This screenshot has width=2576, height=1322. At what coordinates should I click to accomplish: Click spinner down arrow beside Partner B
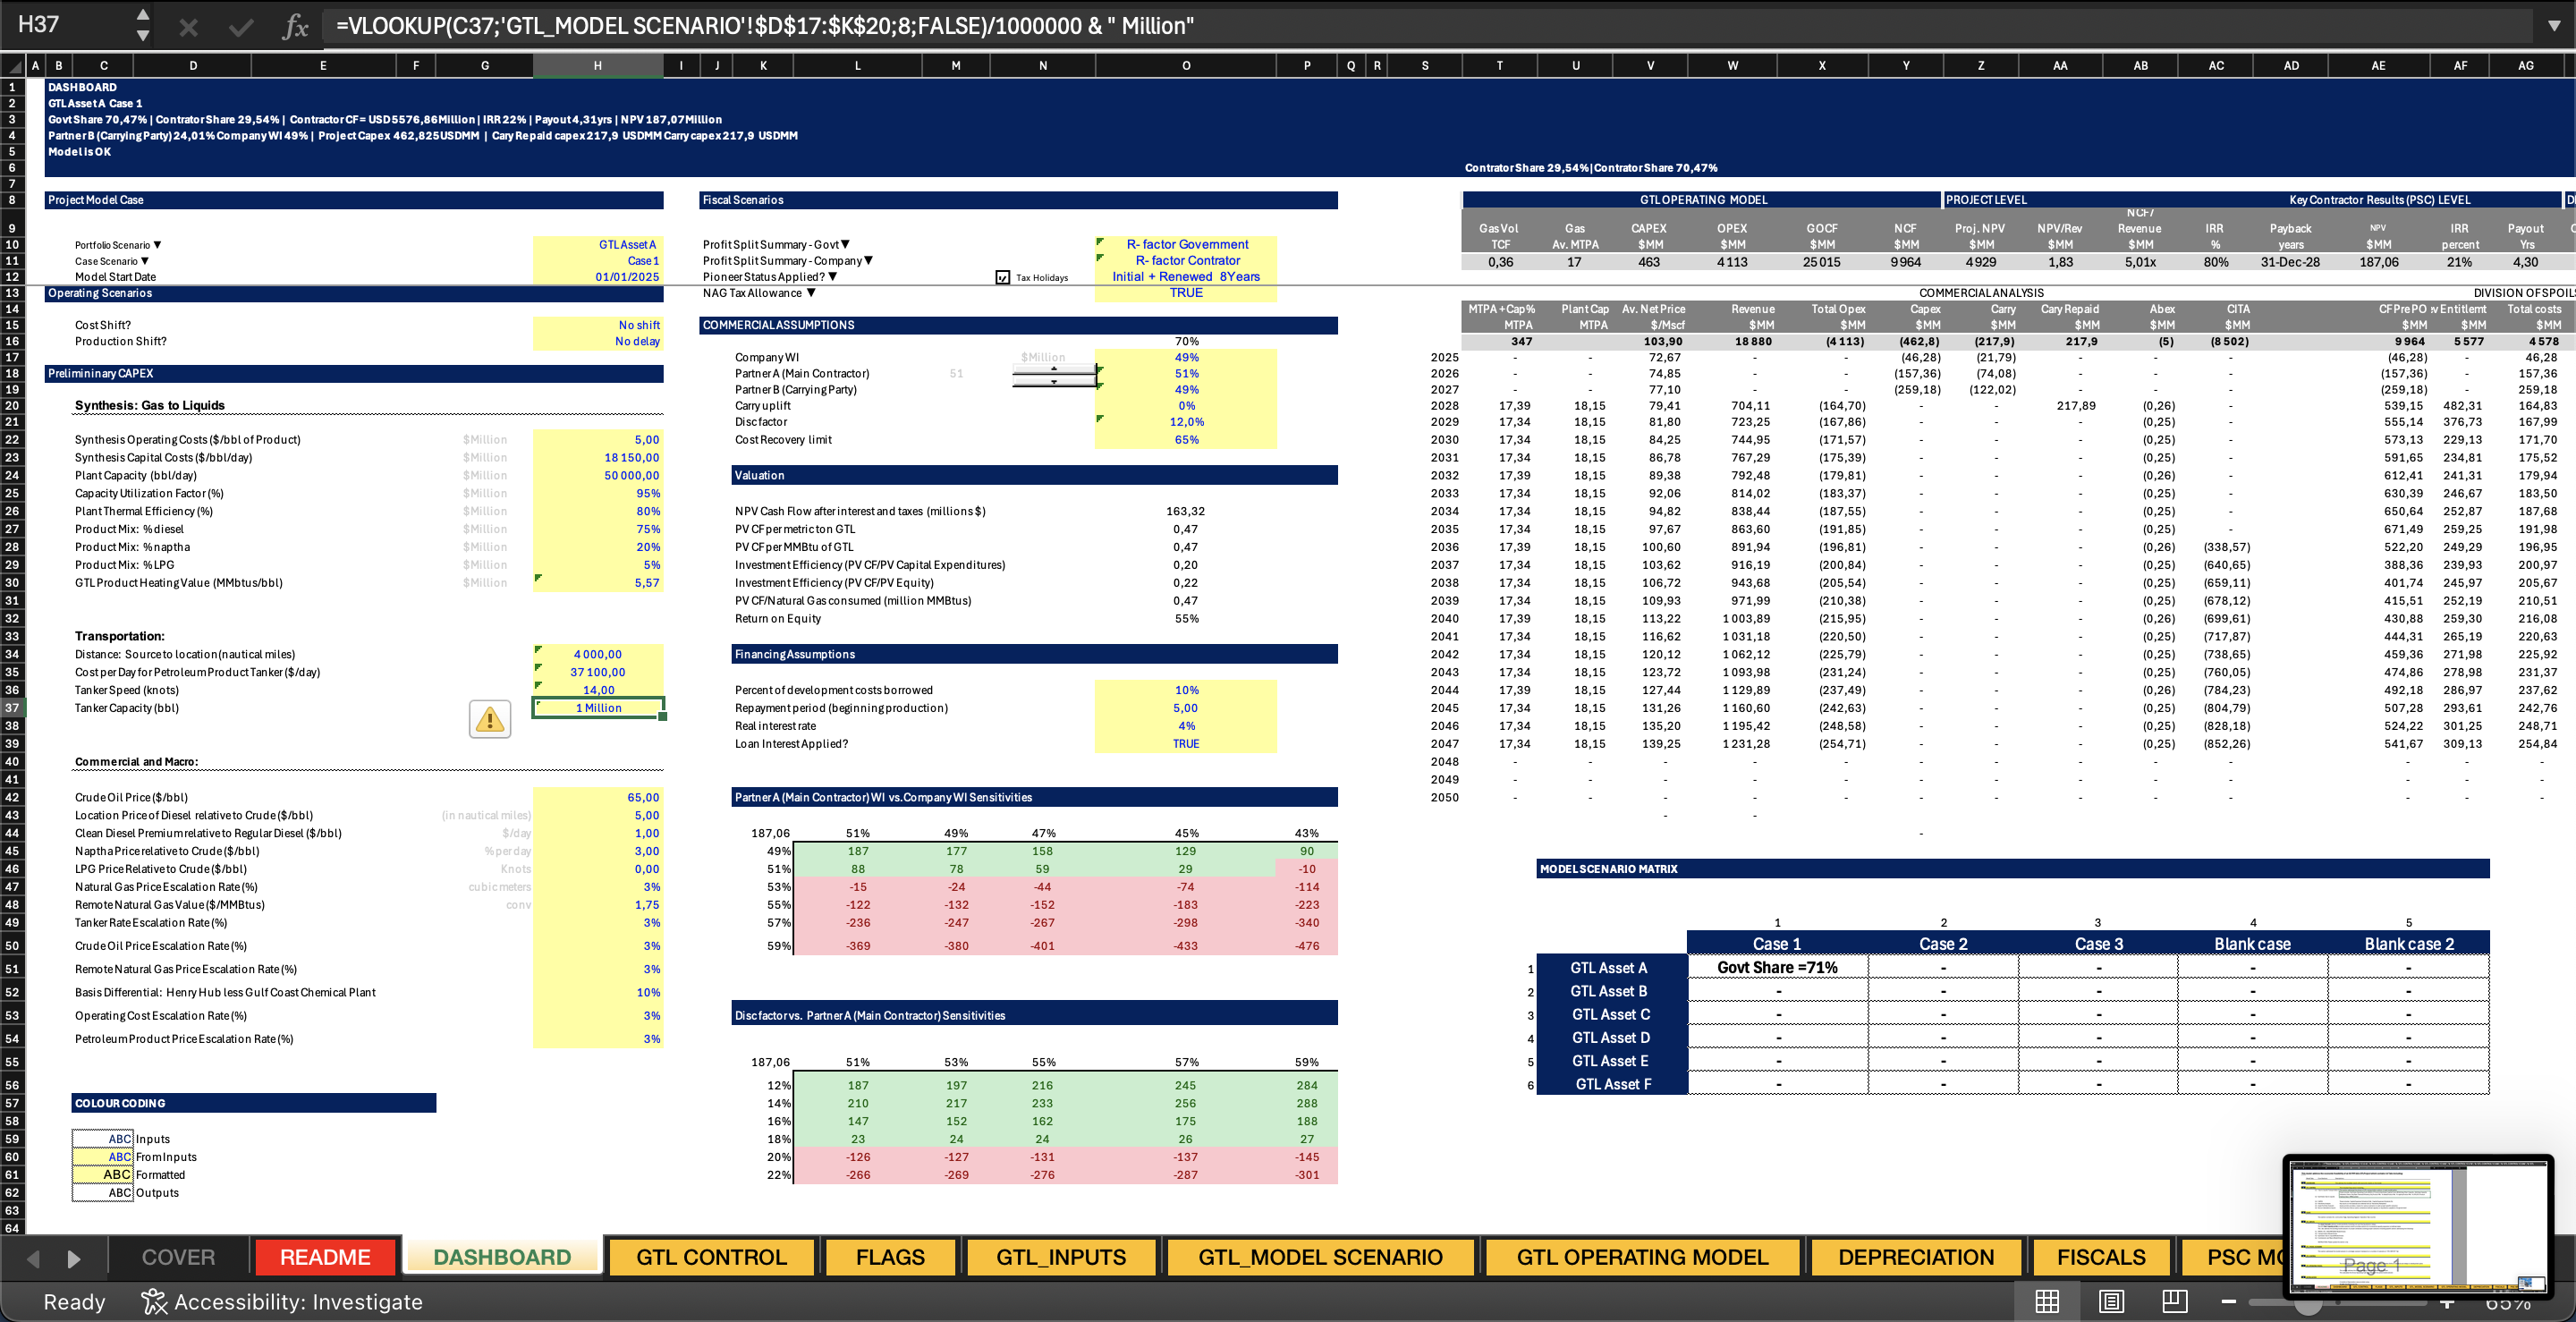coord(1054,382)
